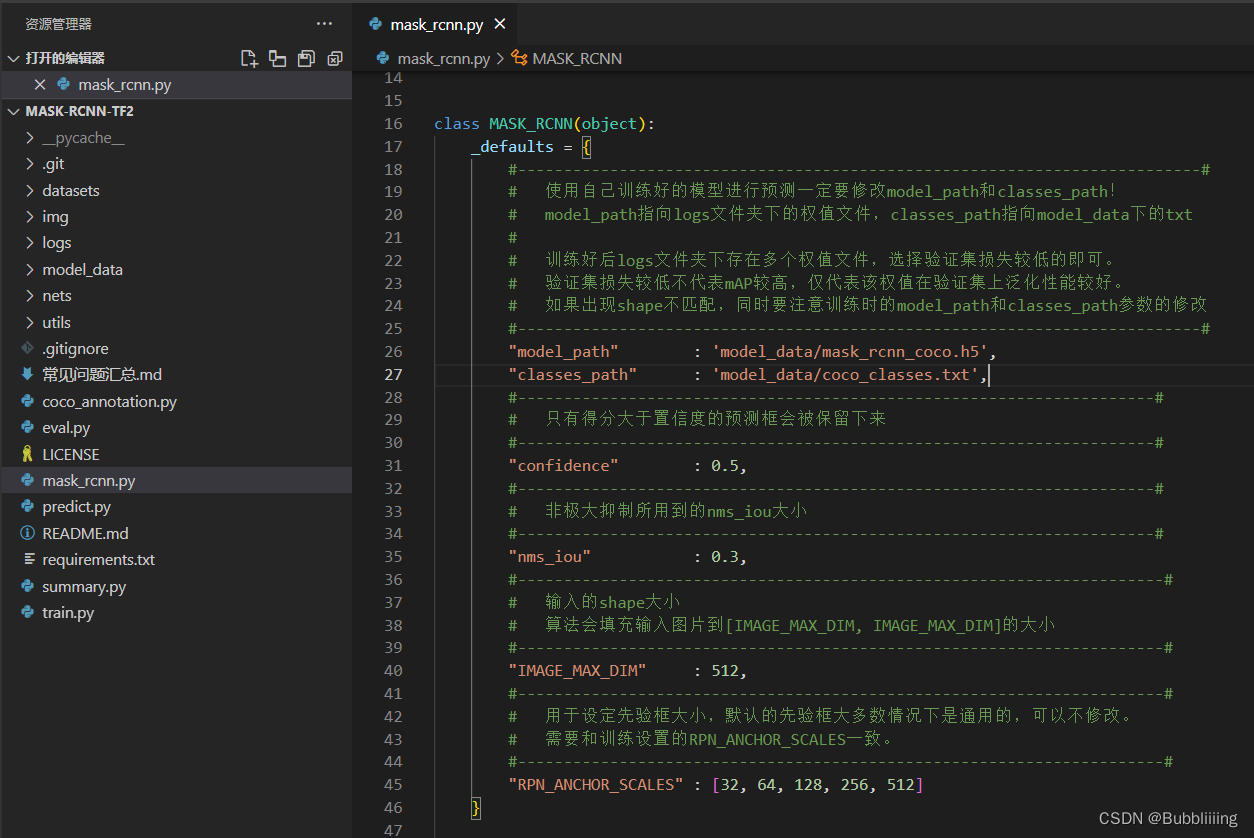Collapse the MASK-RCNN-TF2 project section
The width and height of the screenshot is (1254, 838).
pyautogui.click(x=12, y=111)
